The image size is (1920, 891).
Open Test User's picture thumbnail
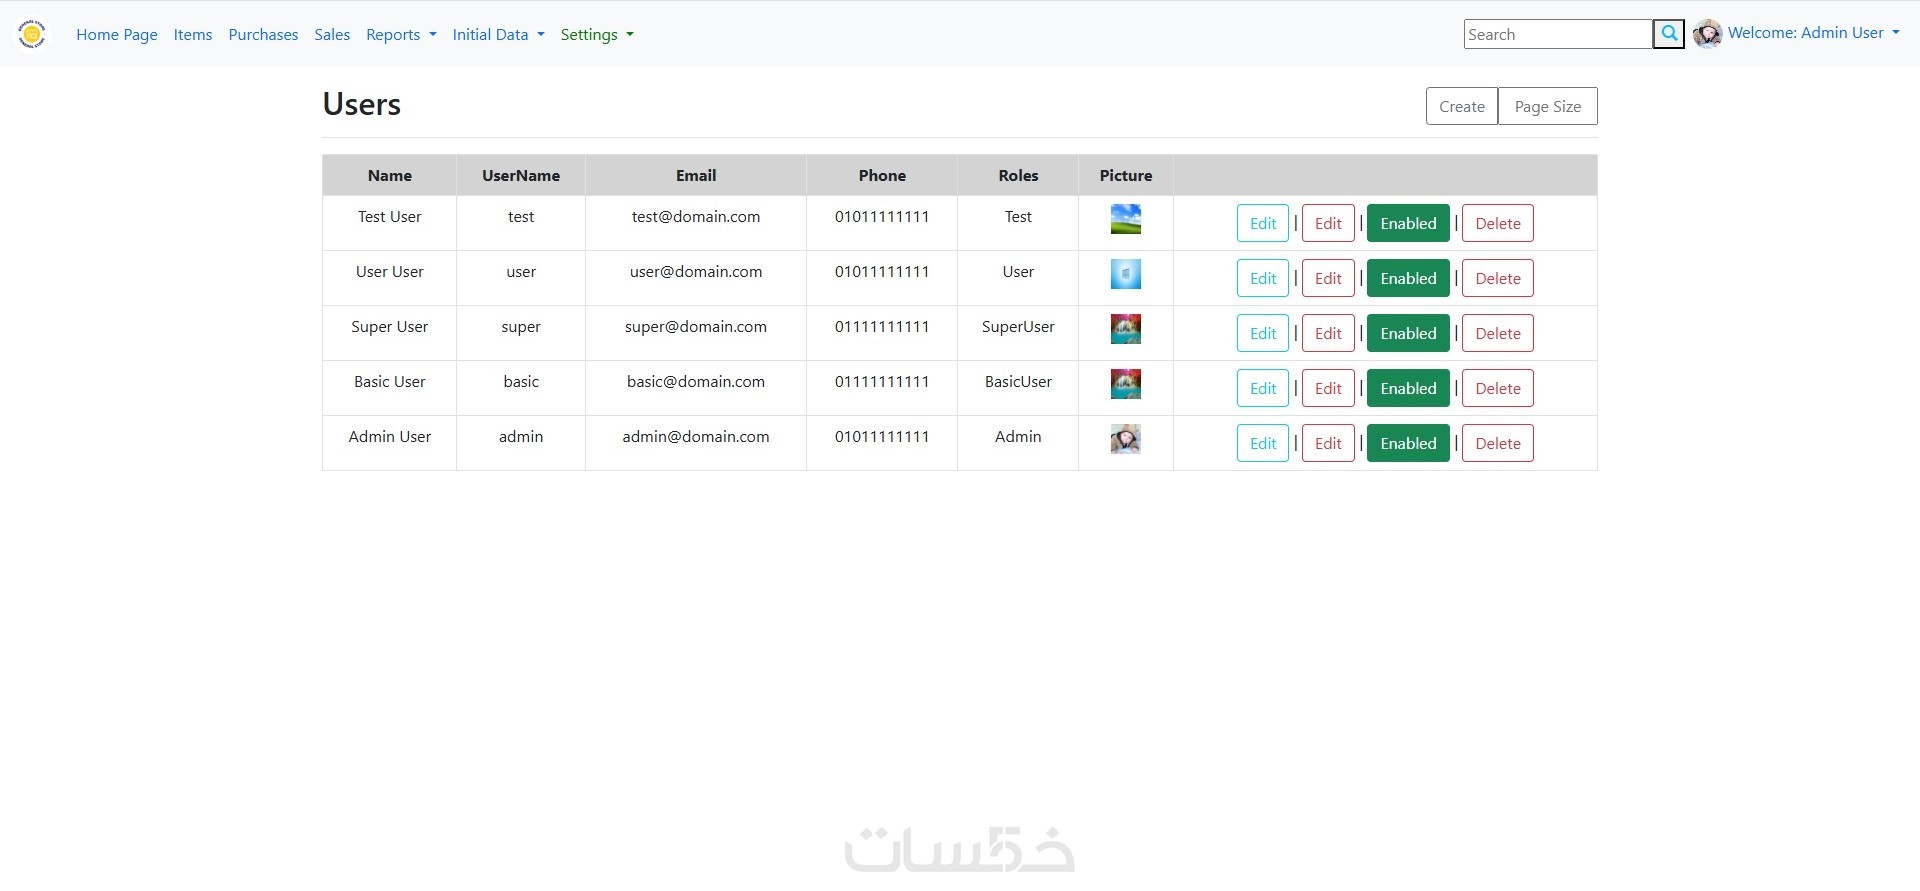pos(1126,219)
